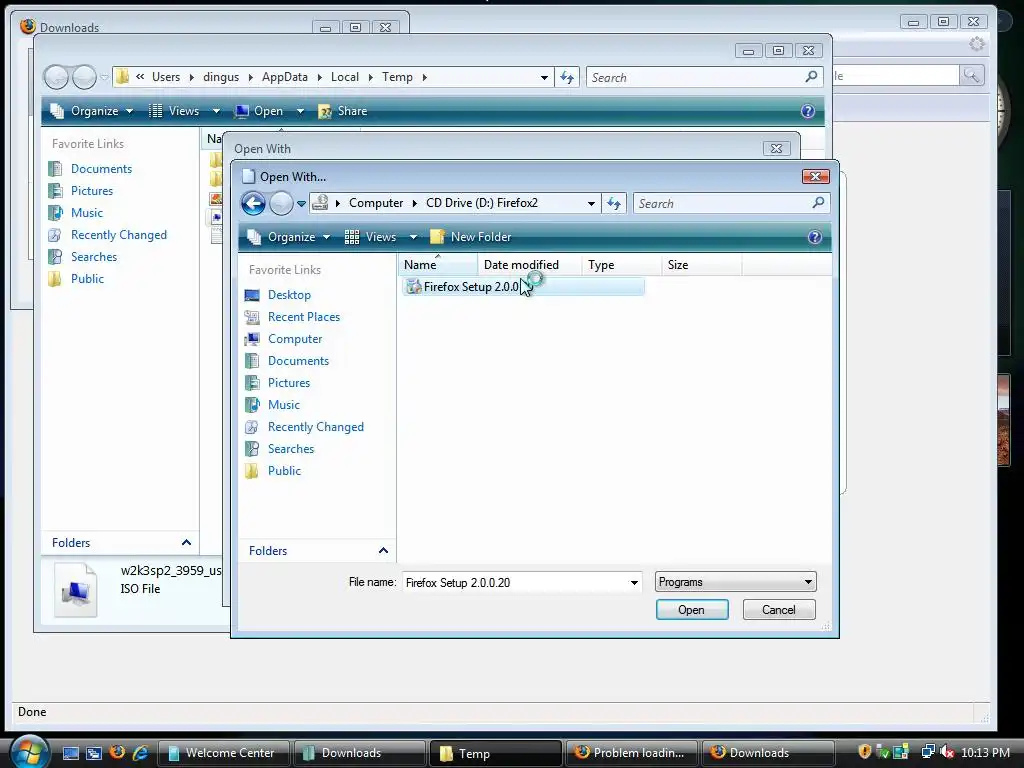This screenshot has height=768, width=1024.
Task: Click the ISO file thumbnail in details pane
Action: (76, 590)
